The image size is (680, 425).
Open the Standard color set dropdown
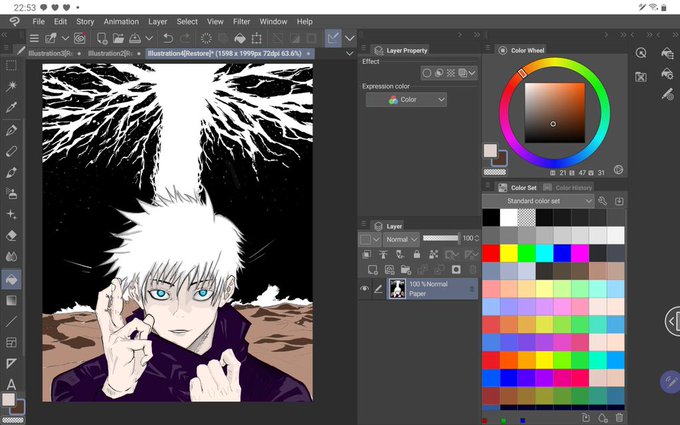point(538,201)
